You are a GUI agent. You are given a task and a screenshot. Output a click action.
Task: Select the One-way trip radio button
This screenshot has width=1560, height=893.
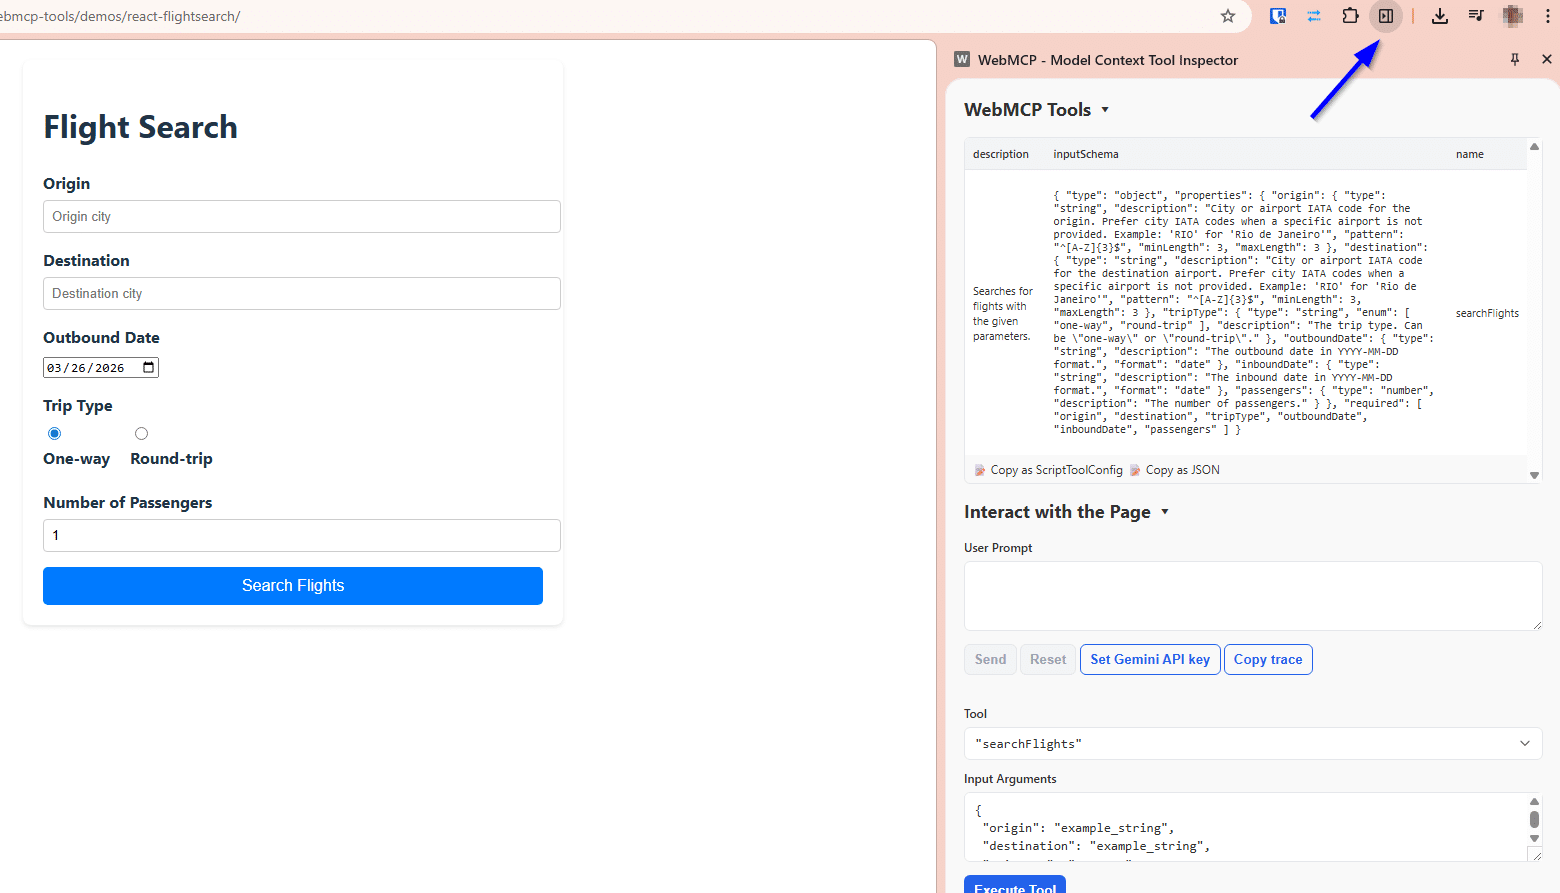55,434
